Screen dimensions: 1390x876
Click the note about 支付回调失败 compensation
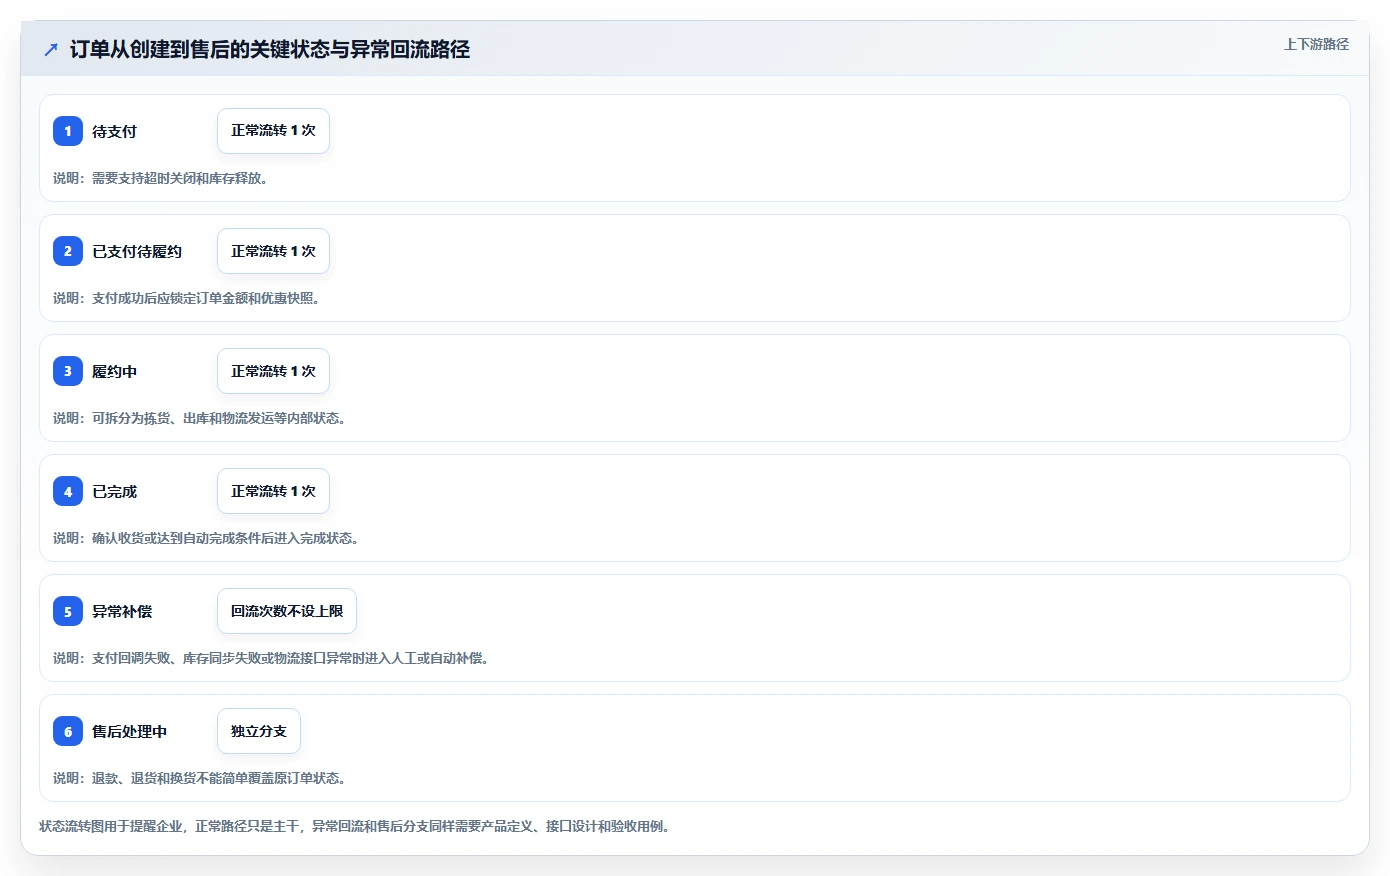(271, 658)
